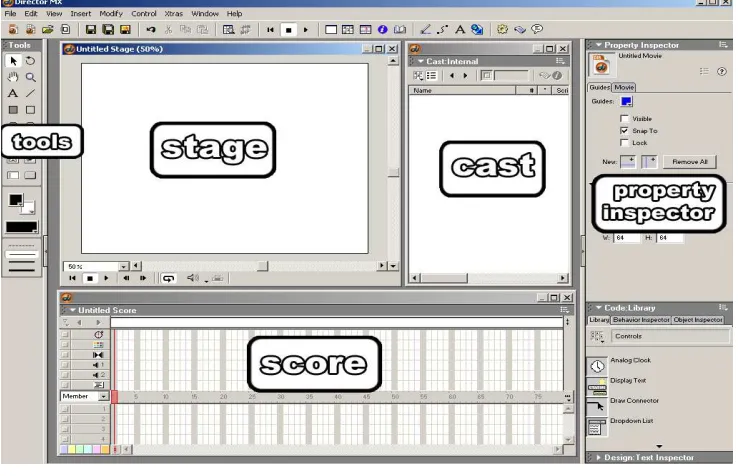Collapse the Property Inspector panel triangle

(599, 45)
